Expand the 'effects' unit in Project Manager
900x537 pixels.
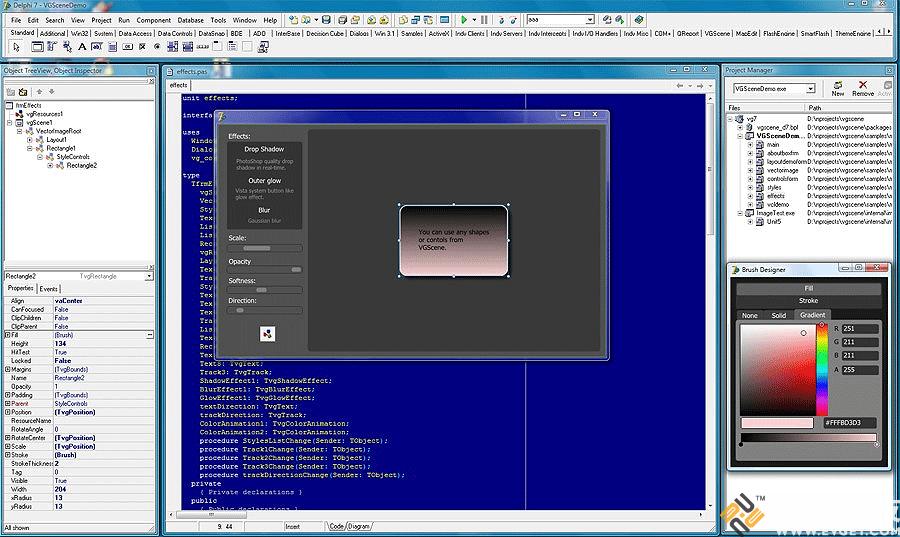(x=750, y=196)
